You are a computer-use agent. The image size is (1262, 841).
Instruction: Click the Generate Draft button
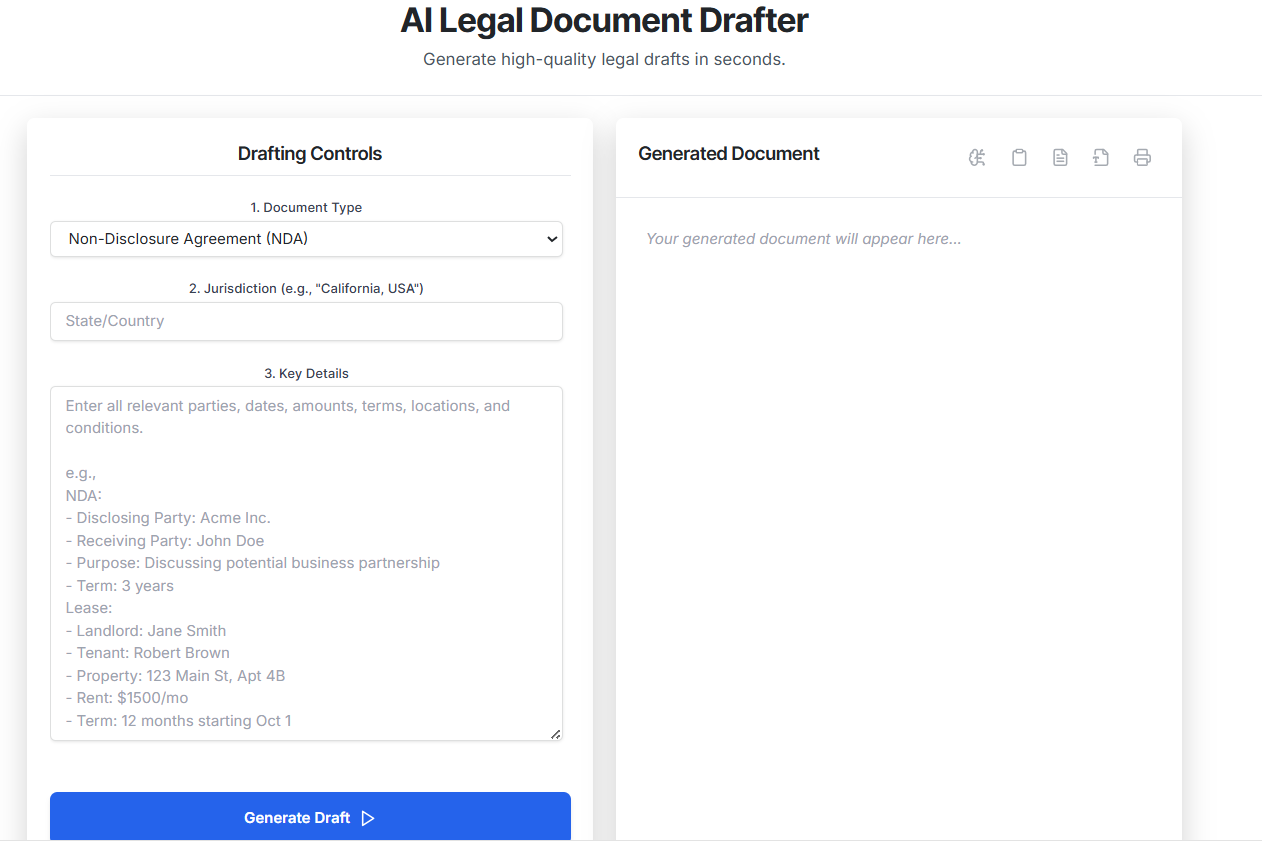[310, 817]
